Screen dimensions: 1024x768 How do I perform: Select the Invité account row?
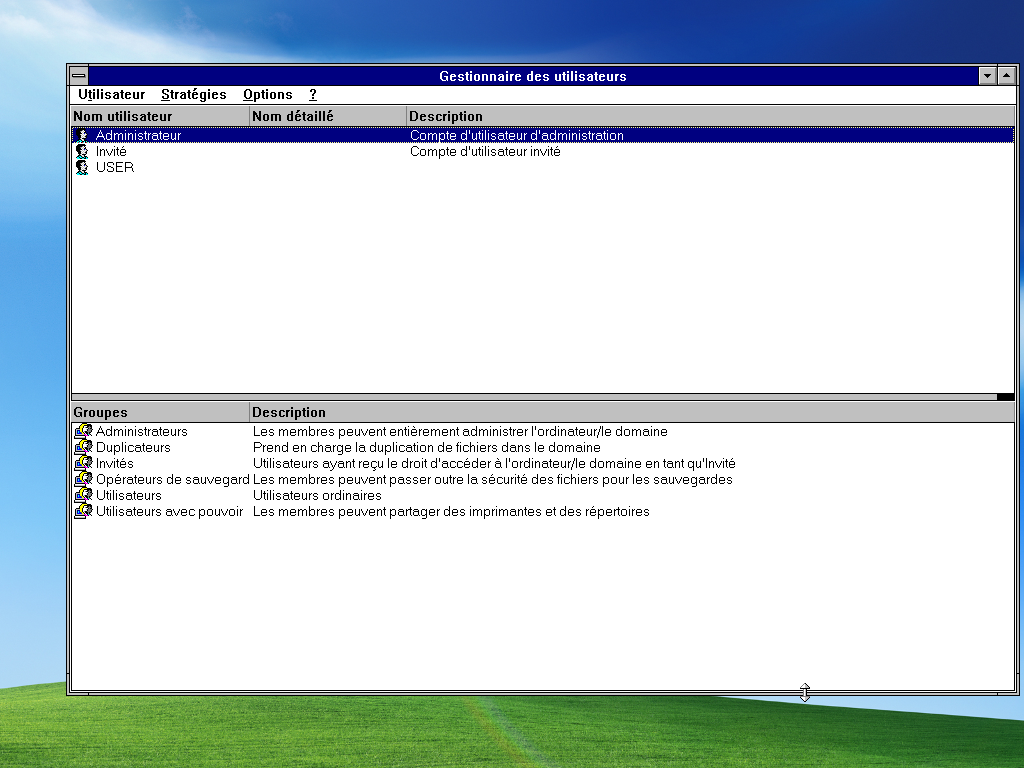click(110, 151)
